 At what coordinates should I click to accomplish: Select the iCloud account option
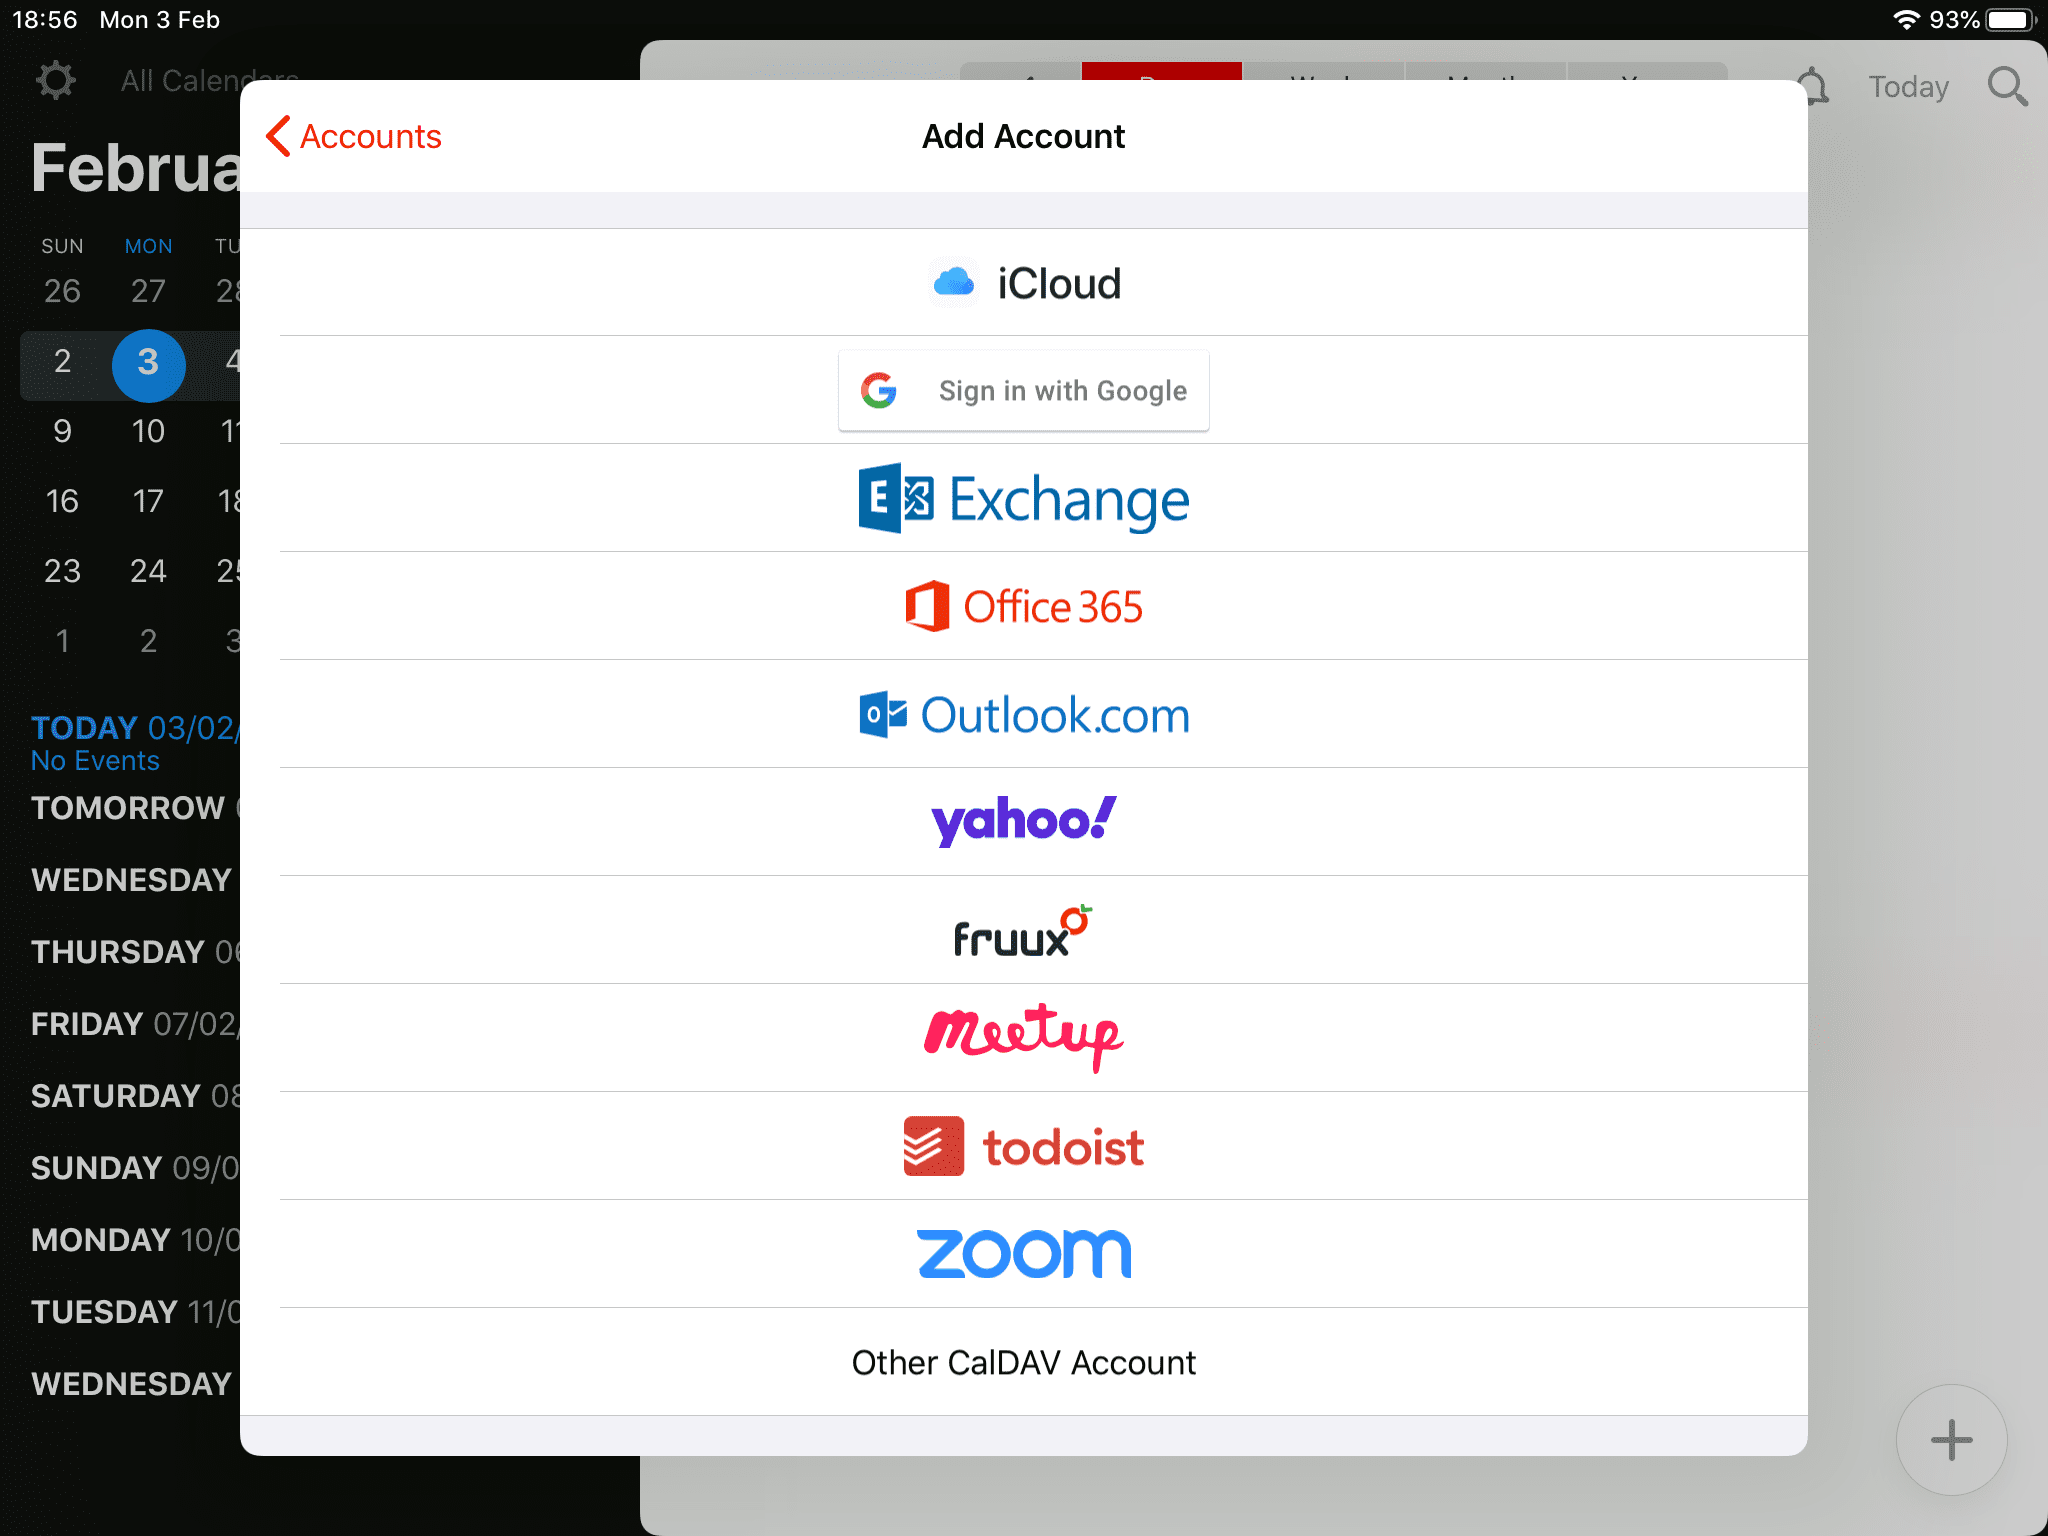pyautogui.click(x=1024, y=283)
